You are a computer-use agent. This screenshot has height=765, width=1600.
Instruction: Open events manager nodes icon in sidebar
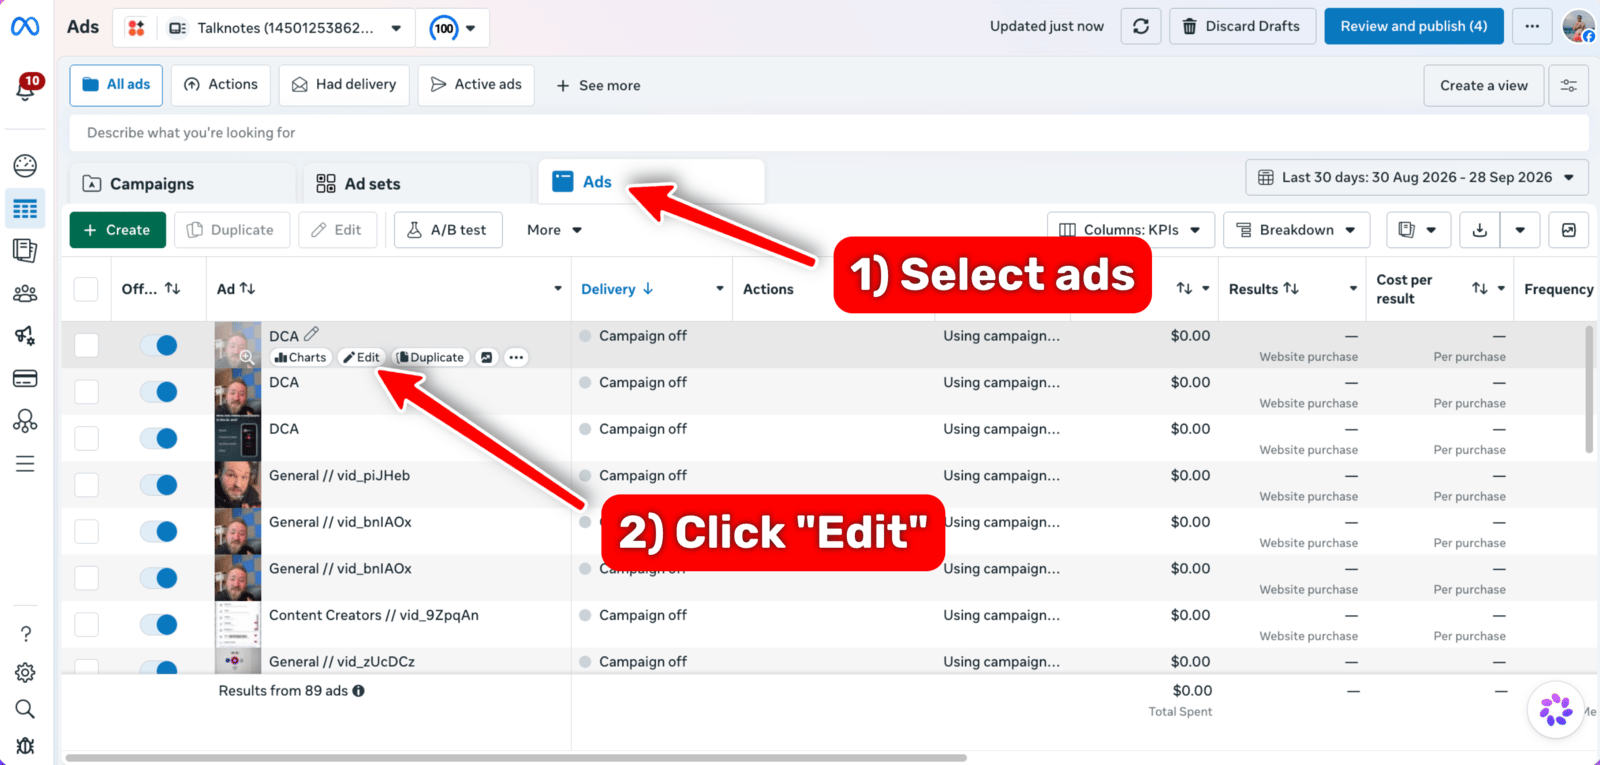pos(25,421)
